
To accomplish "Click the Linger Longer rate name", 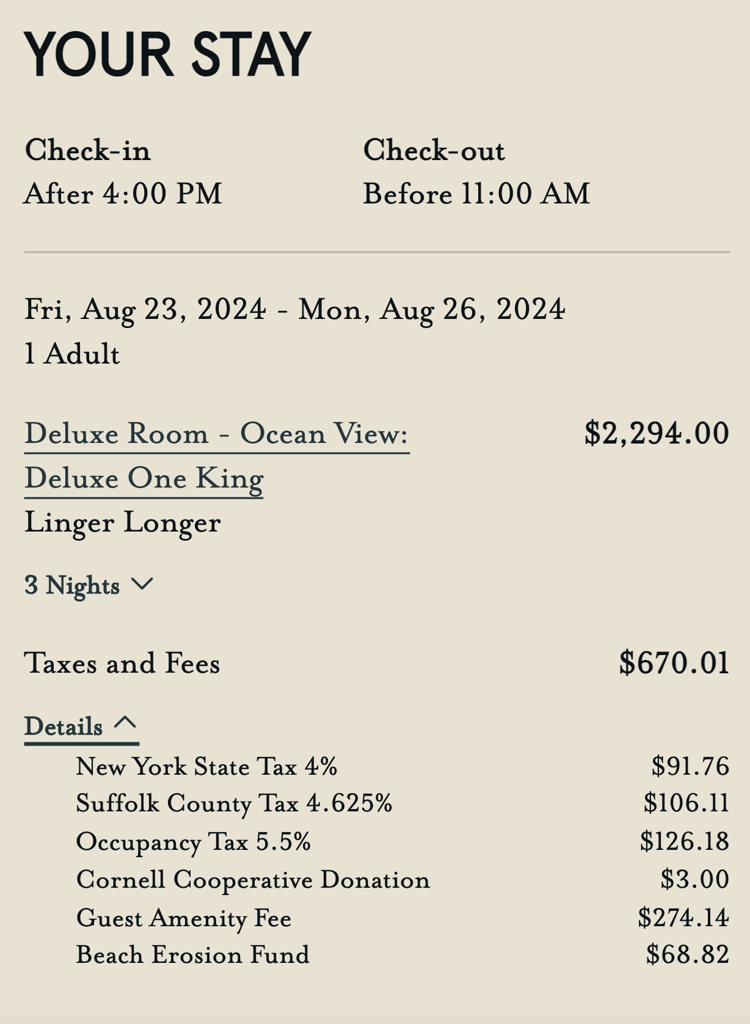I will click(122, 523).
